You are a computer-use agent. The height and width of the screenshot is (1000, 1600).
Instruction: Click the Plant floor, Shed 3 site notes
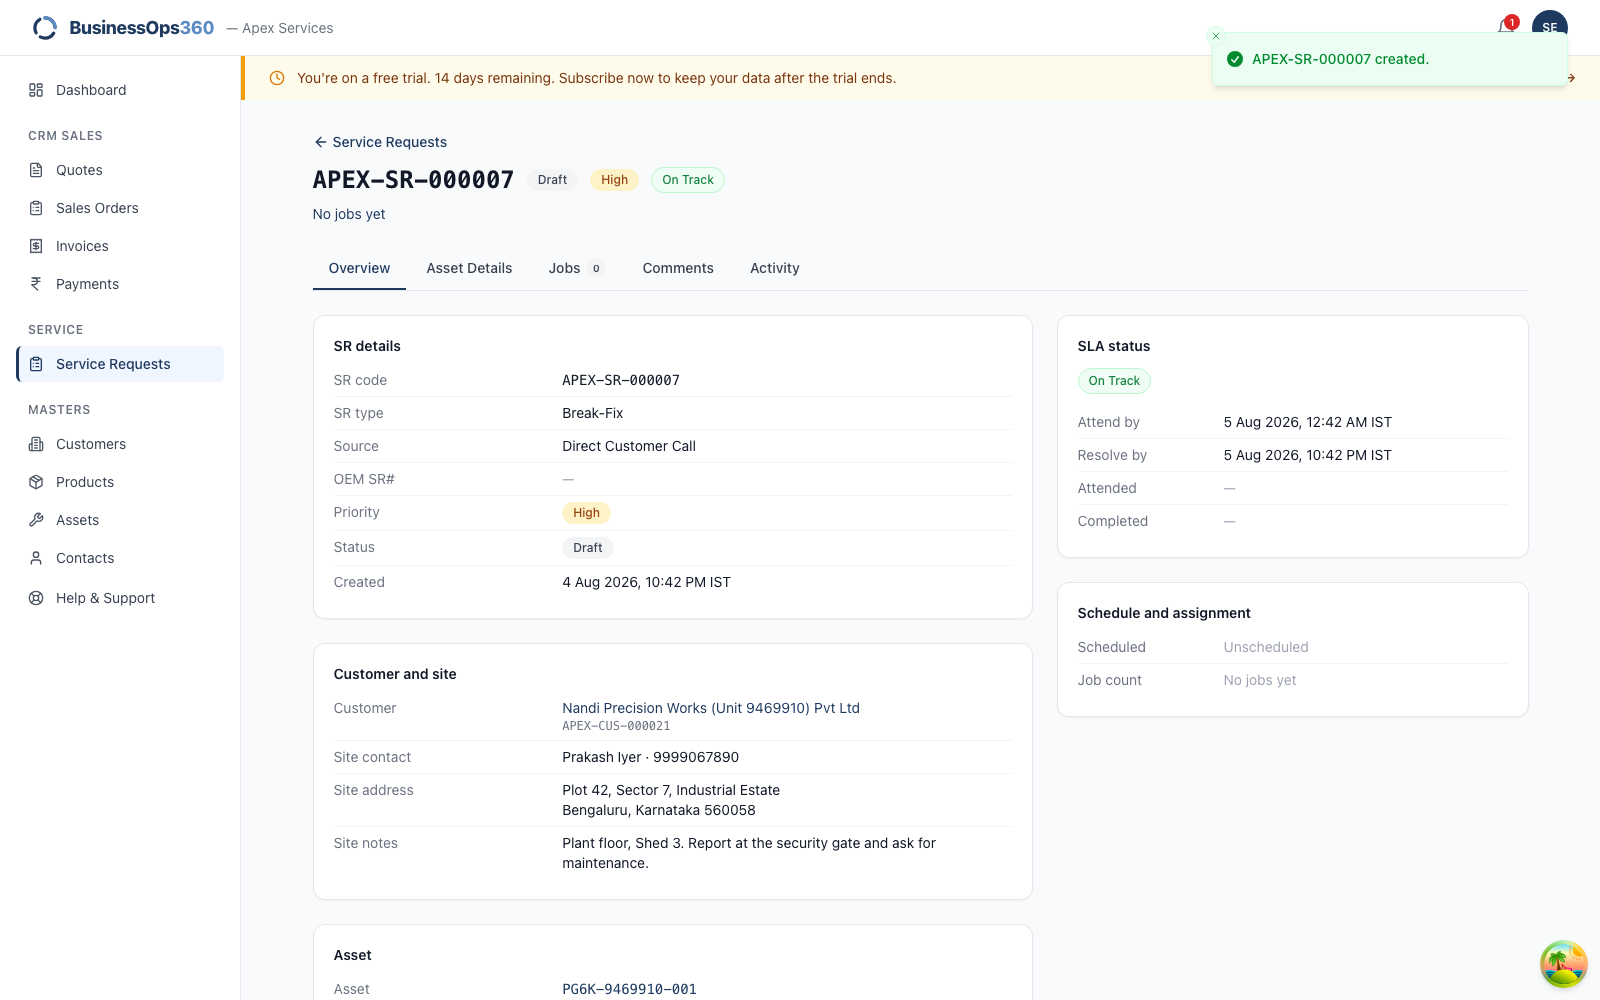point(749,853)
